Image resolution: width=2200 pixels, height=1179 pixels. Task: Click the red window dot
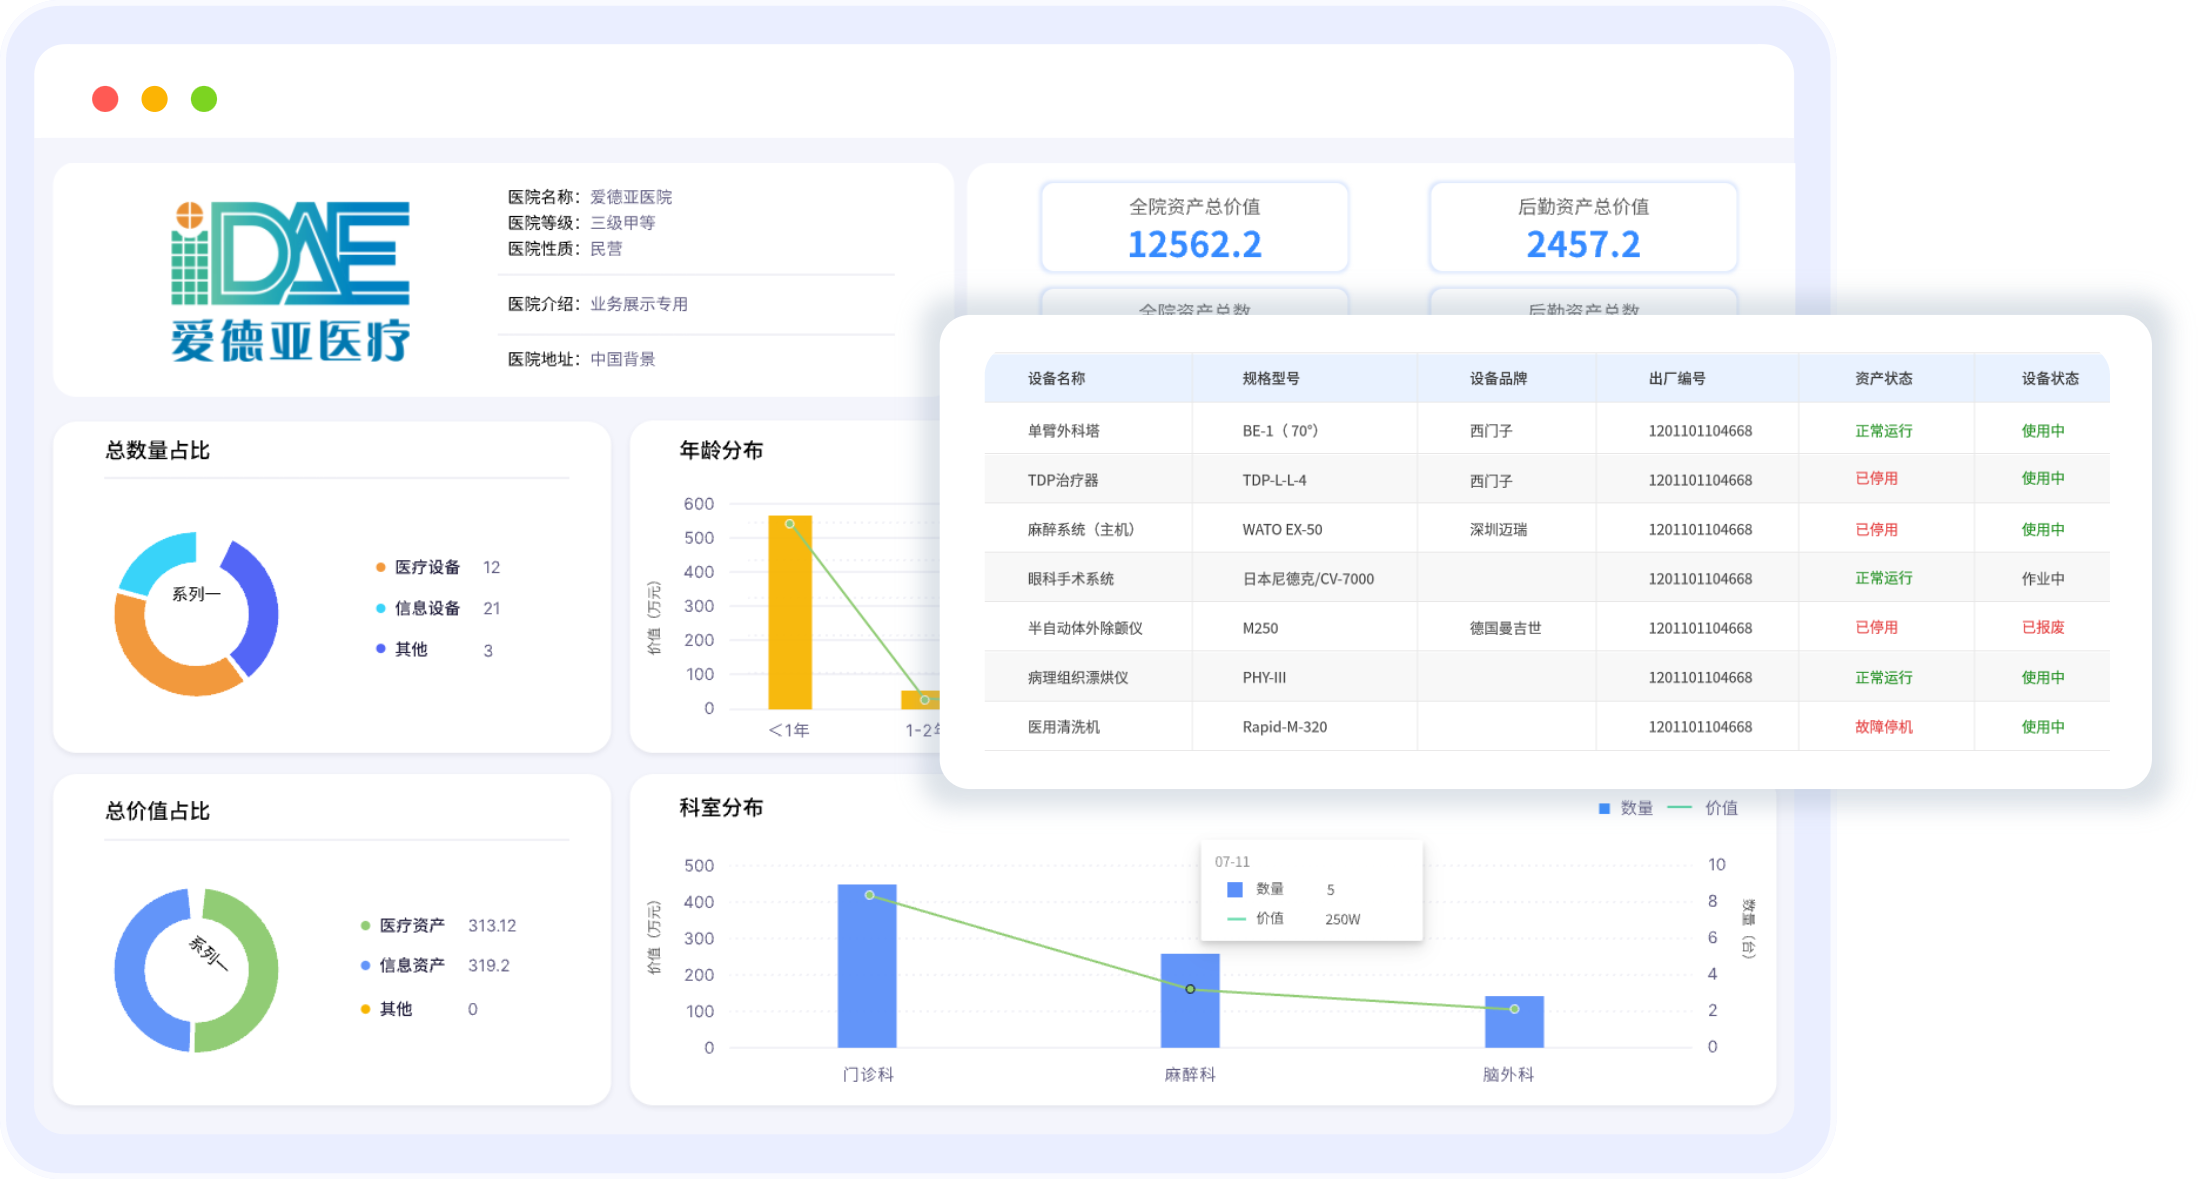(105, 99)
